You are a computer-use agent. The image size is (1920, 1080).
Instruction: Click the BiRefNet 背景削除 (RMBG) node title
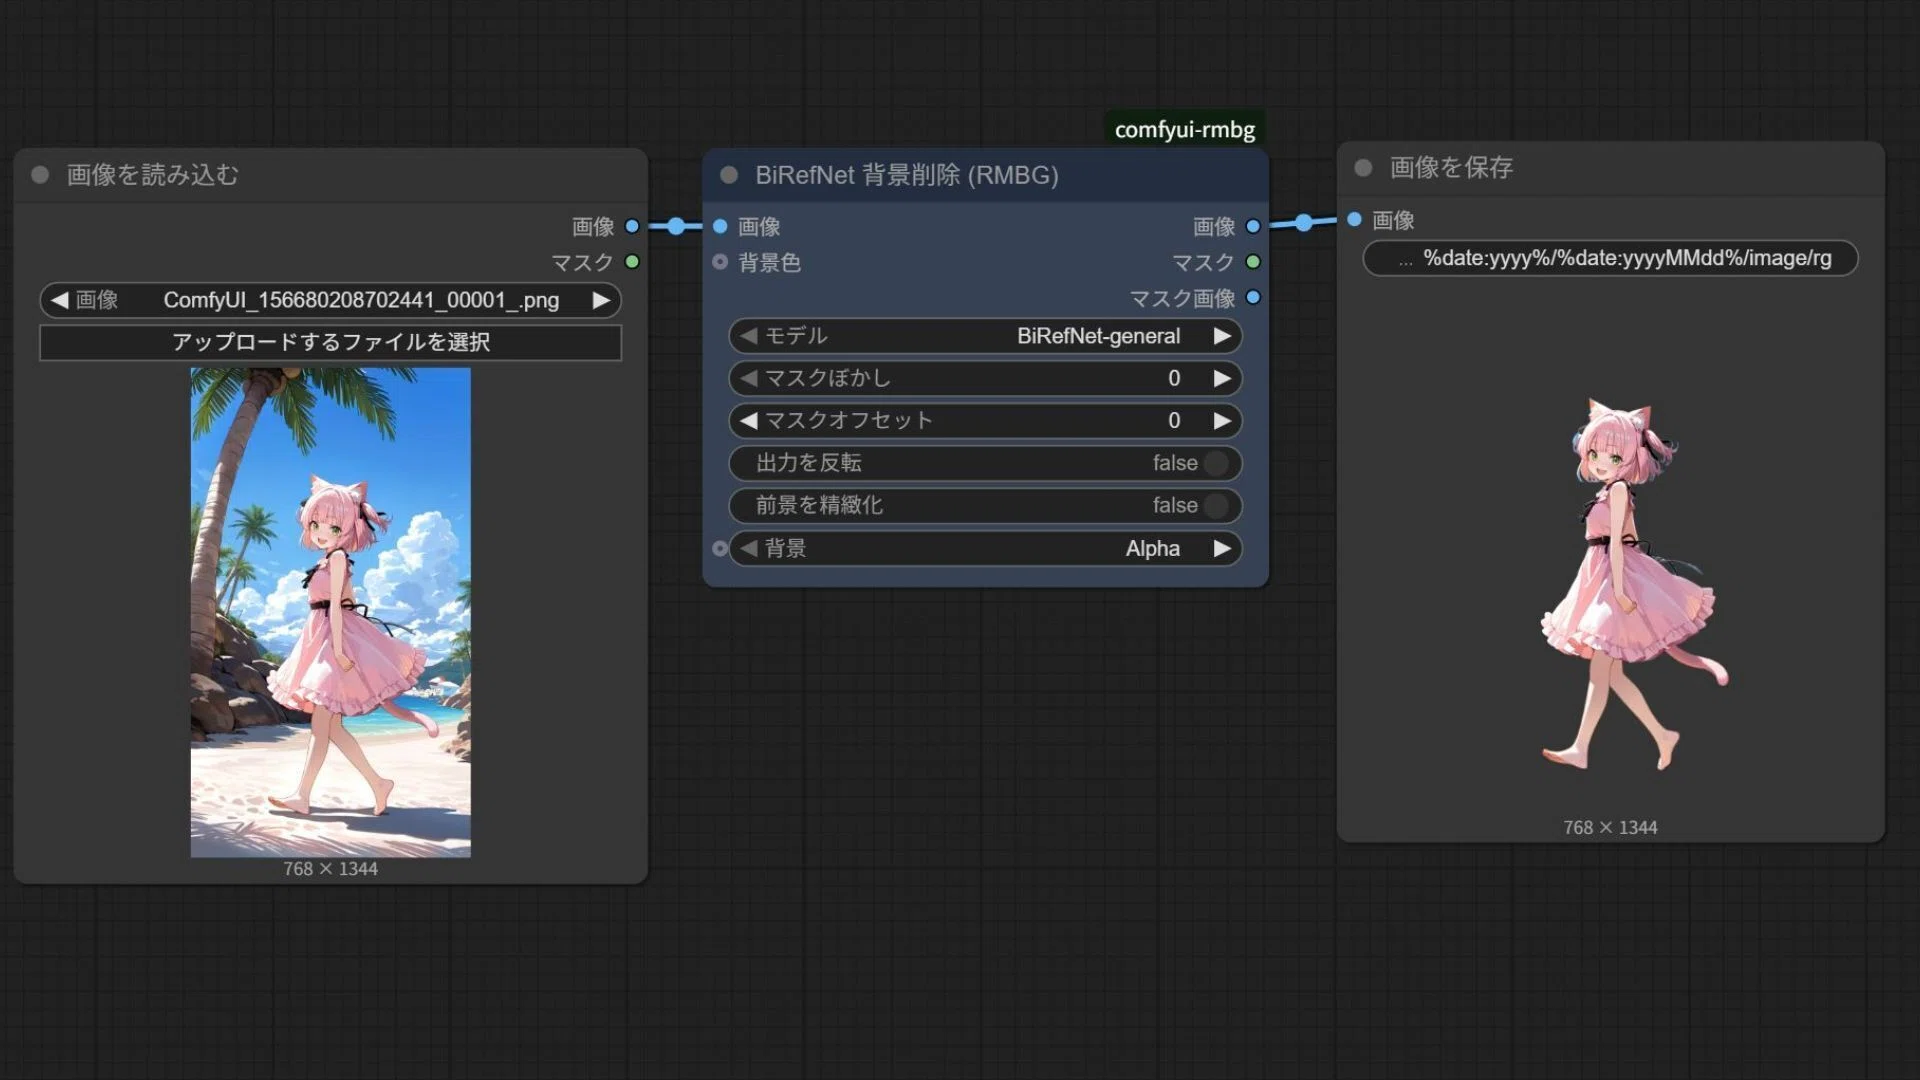pyautogui.click(x=906, y=175)
